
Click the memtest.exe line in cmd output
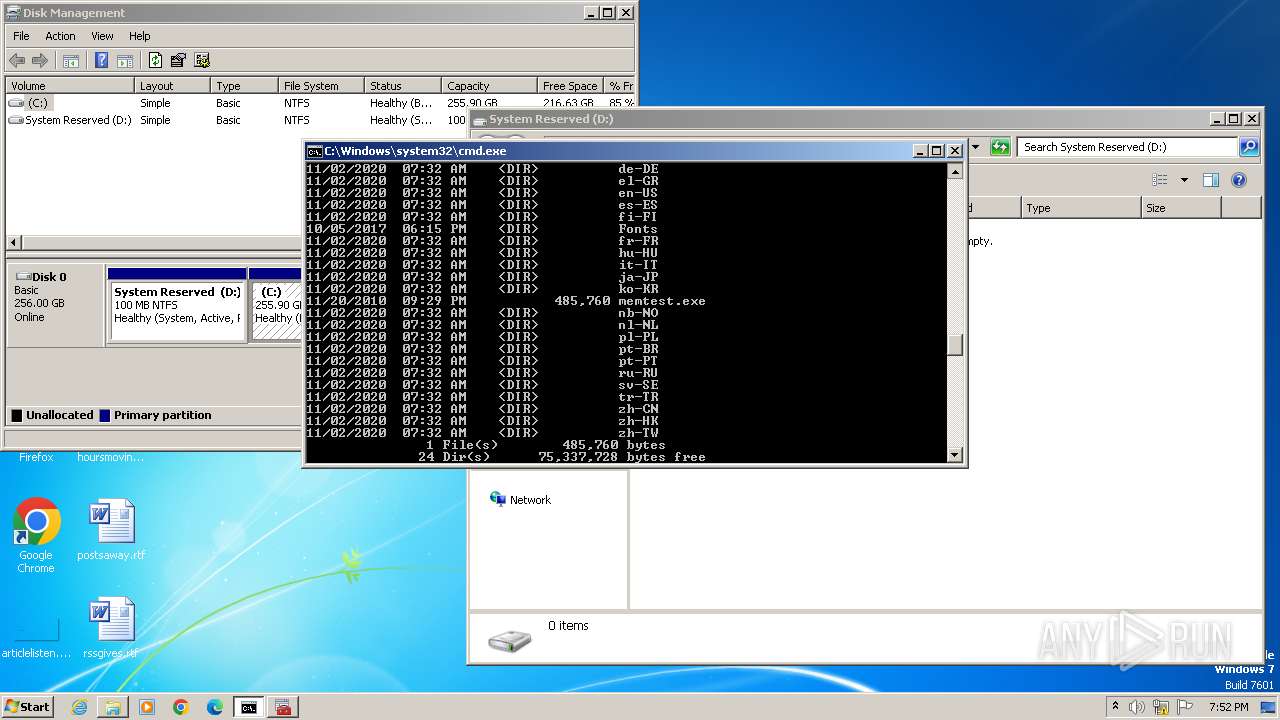coord(506,301)
